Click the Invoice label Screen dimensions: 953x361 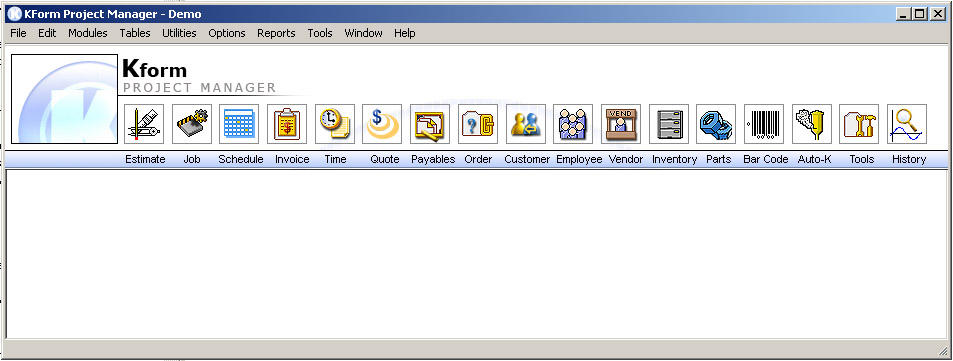(292, 159)
